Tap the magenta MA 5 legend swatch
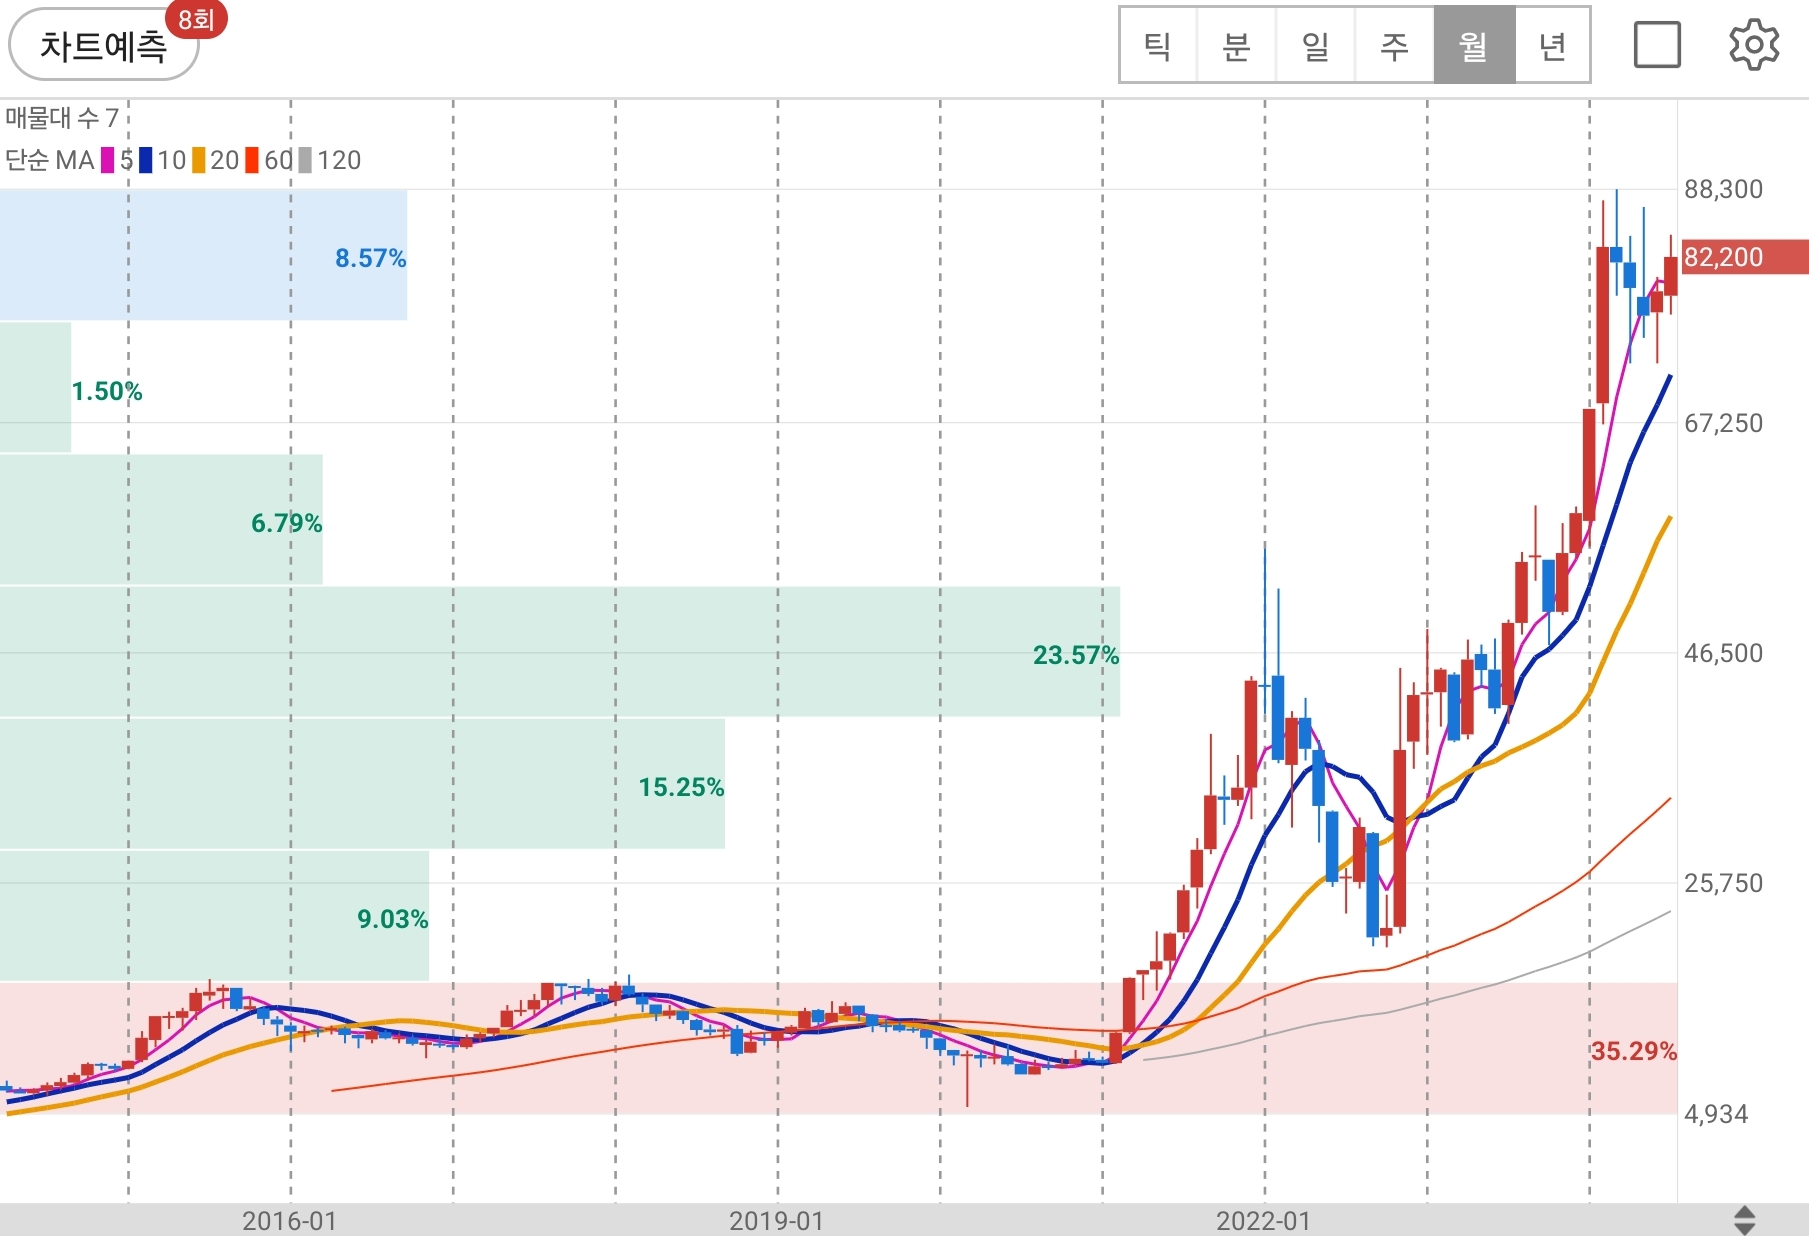Screen dimensions: 1809x1236 [x=108, y=160]
